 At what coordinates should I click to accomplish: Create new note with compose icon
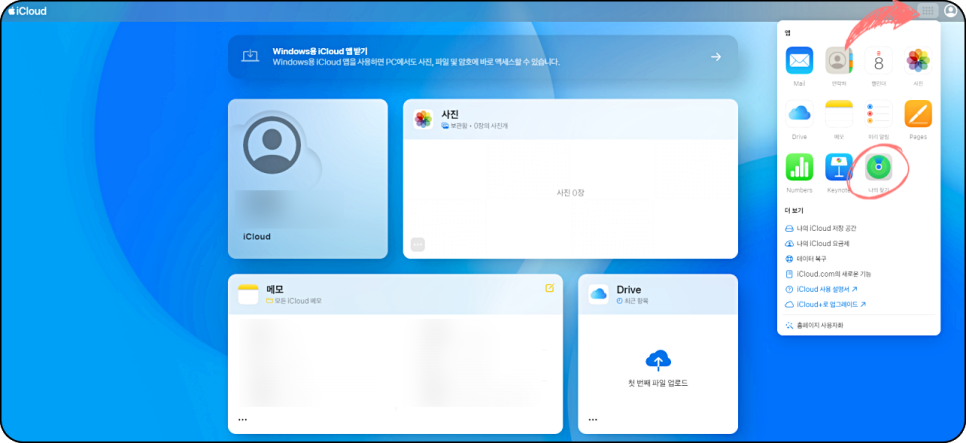(550, 288)
